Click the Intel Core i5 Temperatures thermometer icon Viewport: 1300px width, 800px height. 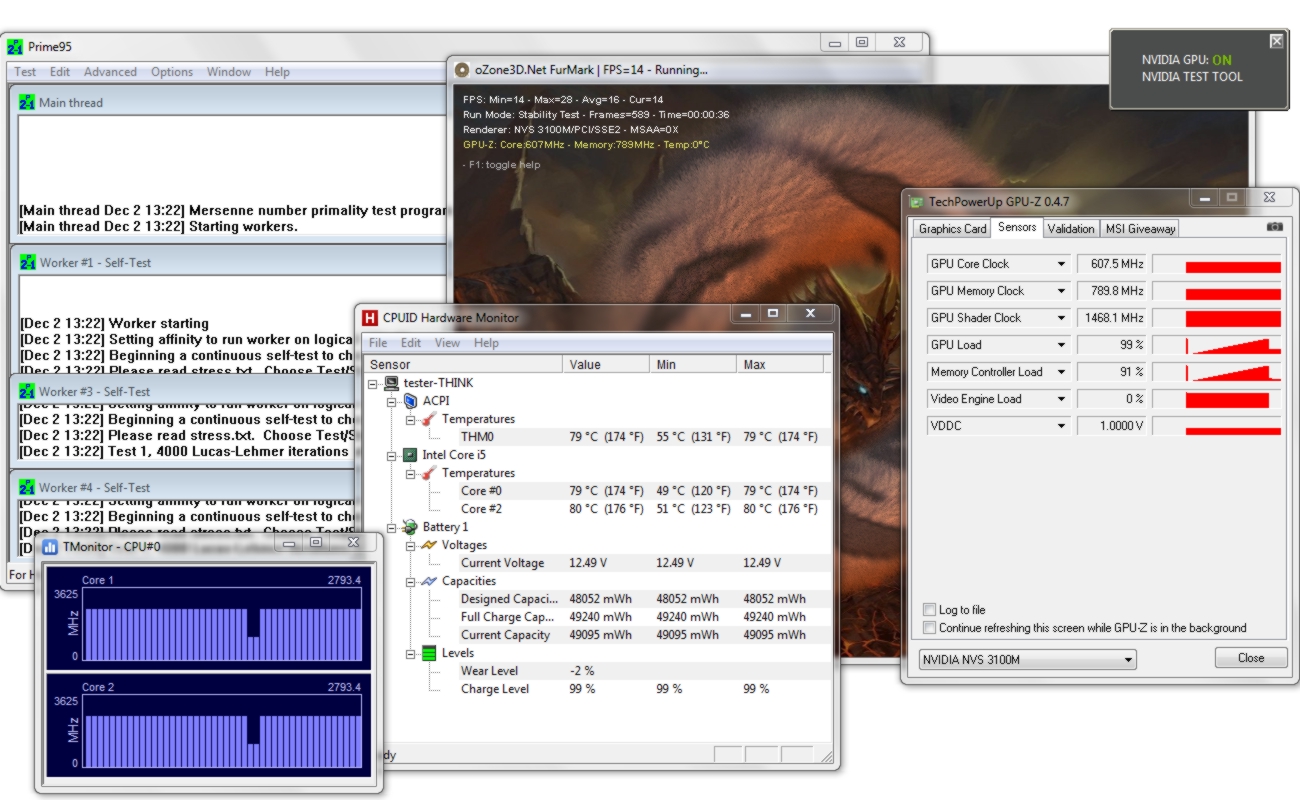428,473
